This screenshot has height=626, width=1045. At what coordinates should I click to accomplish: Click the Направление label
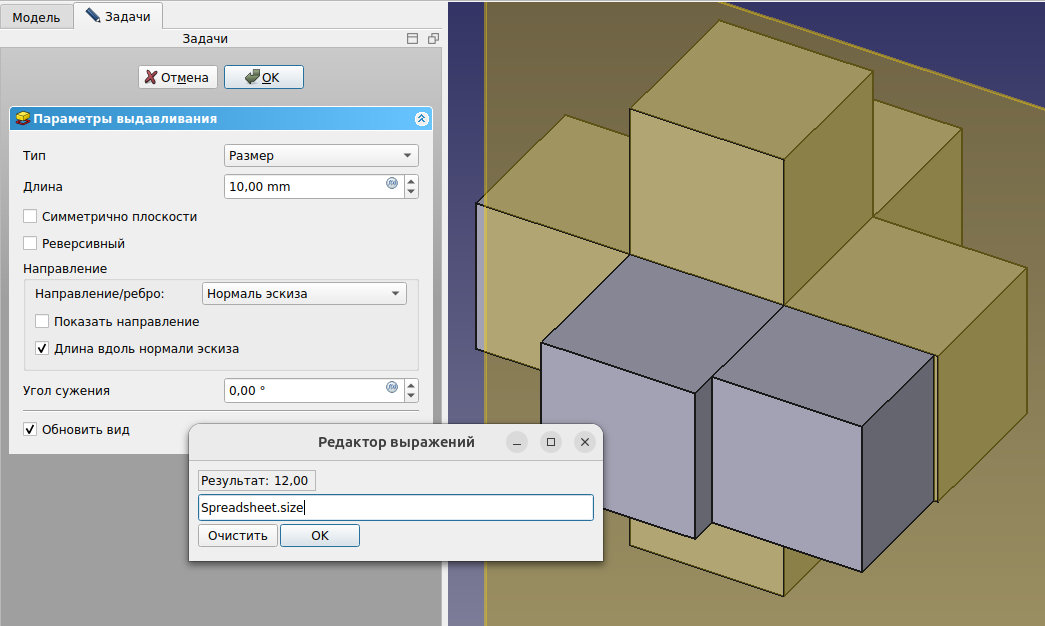pos(65,269)
